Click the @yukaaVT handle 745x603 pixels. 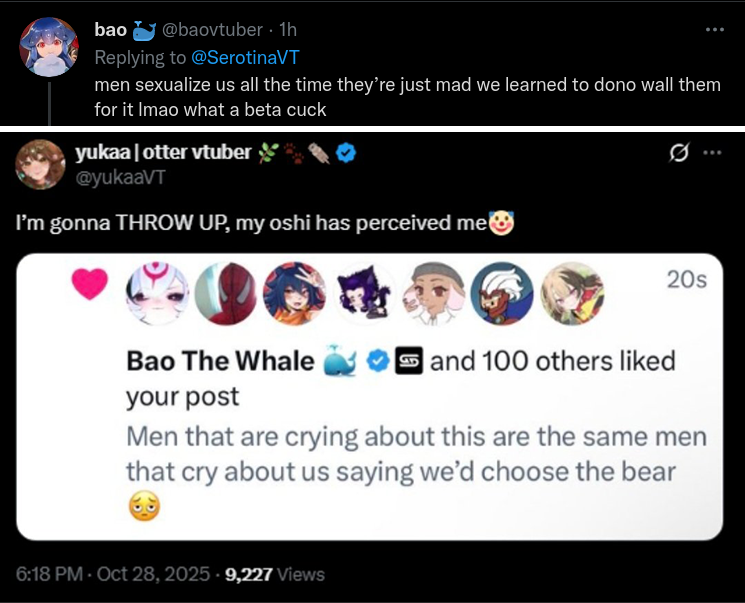pyautogui.click(x=119, y=177)
